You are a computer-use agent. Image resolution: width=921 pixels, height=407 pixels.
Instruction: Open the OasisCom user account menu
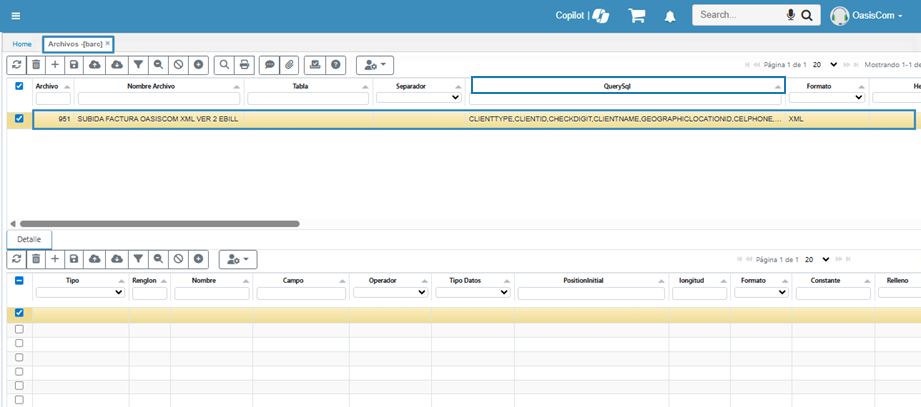[x=866, y=16]
